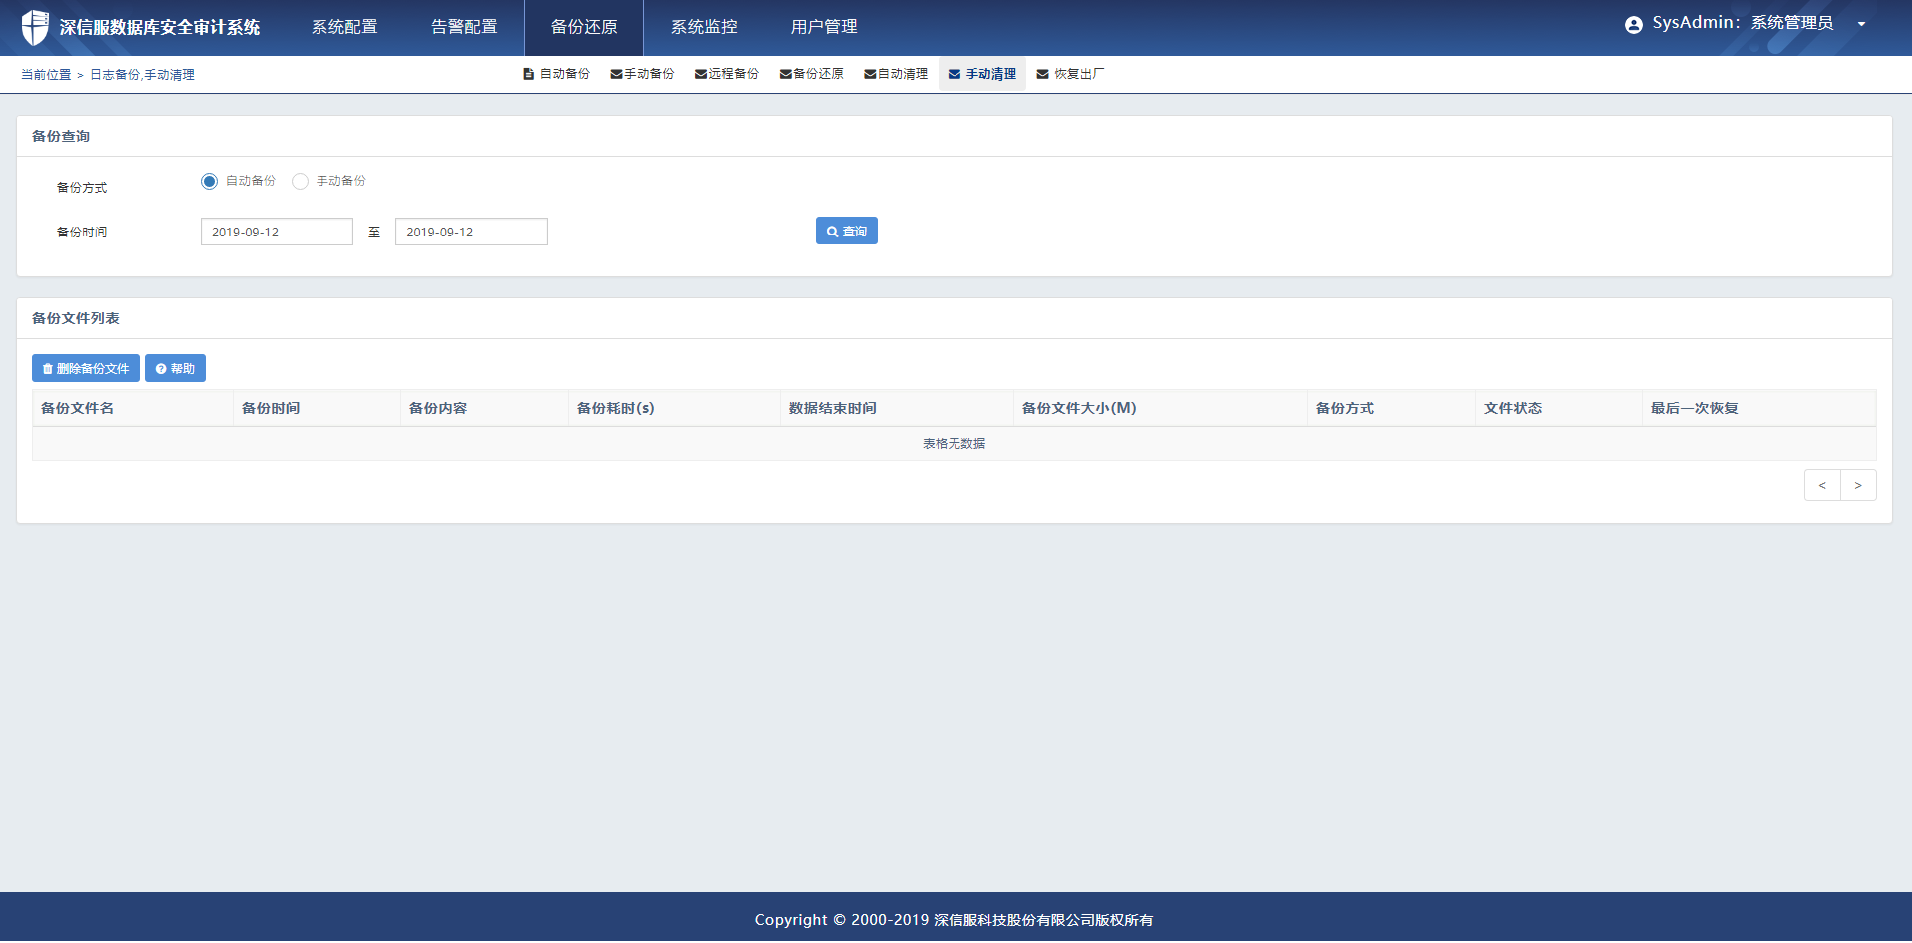Click the 删除备份文件 button

[86, 369]
